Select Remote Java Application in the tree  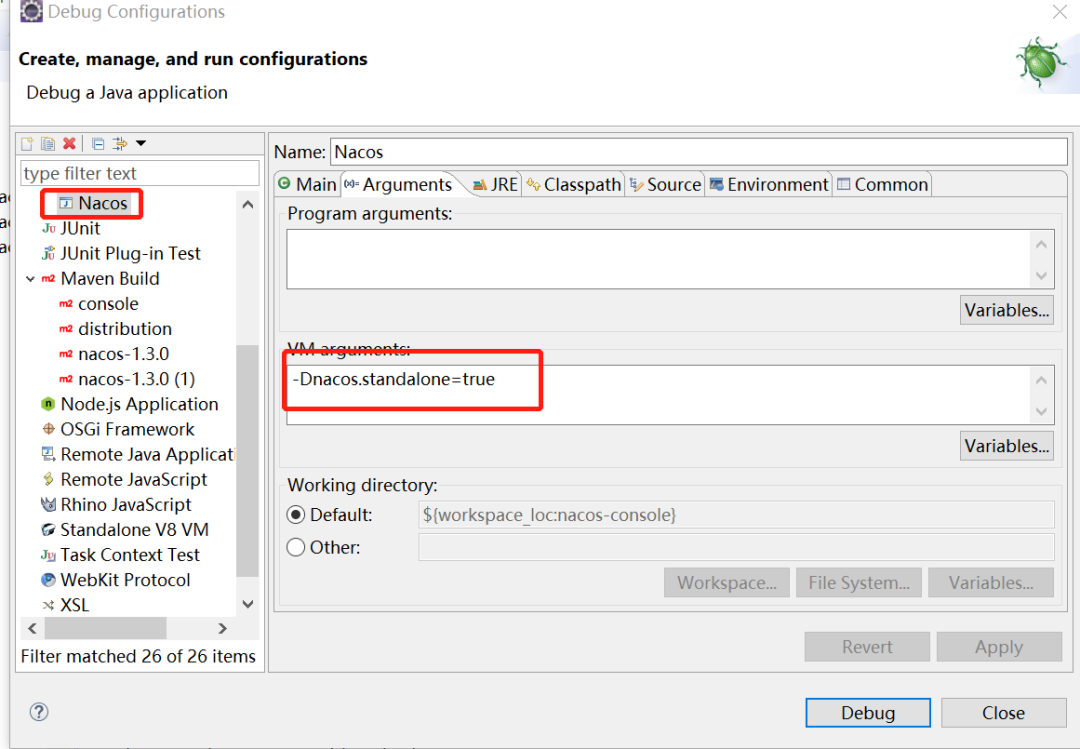pos(138,455)
